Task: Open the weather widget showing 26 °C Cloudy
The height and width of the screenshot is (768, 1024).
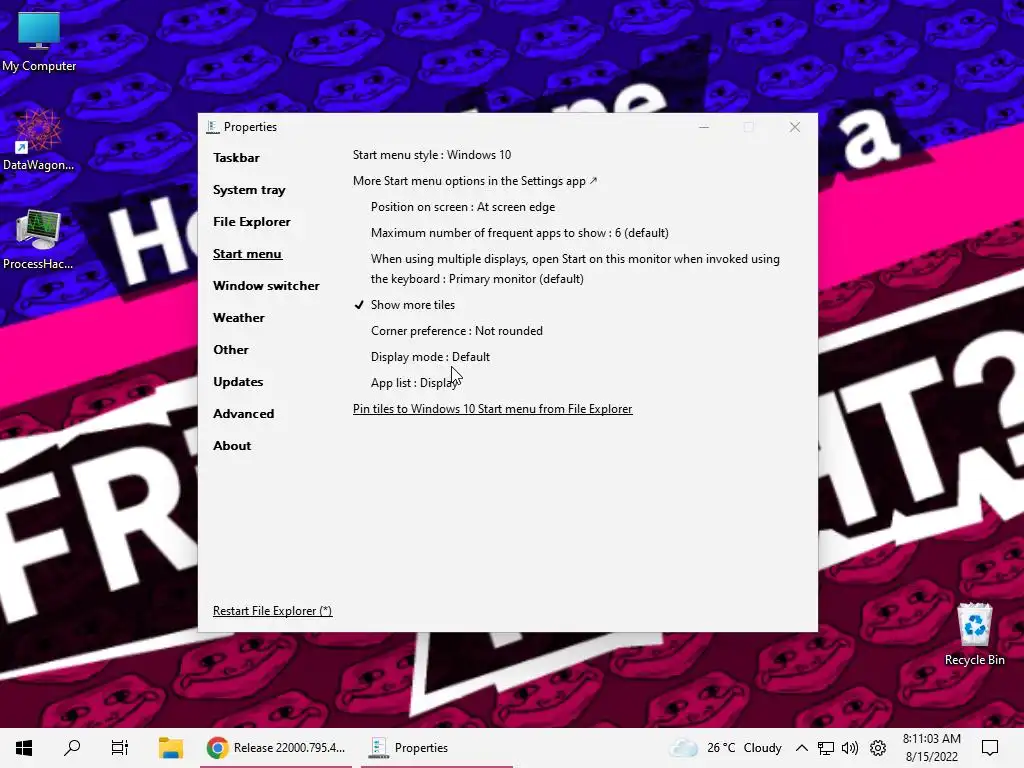Action: [726, 748]
